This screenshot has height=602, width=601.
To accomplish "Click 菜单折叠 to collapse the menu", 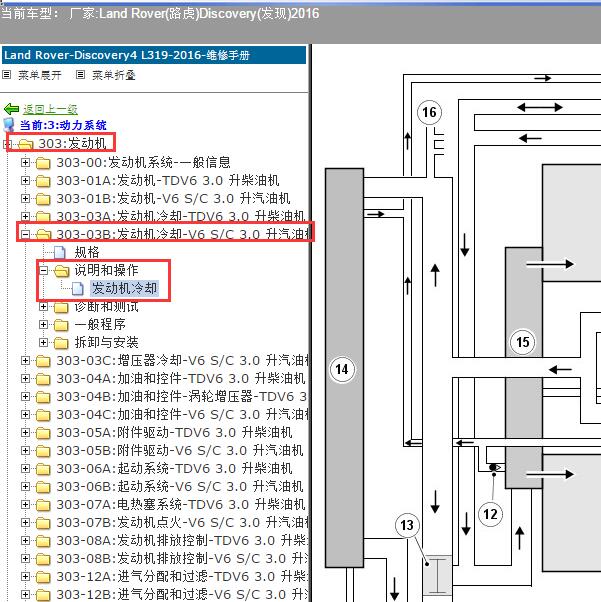I will pos(114,75).
